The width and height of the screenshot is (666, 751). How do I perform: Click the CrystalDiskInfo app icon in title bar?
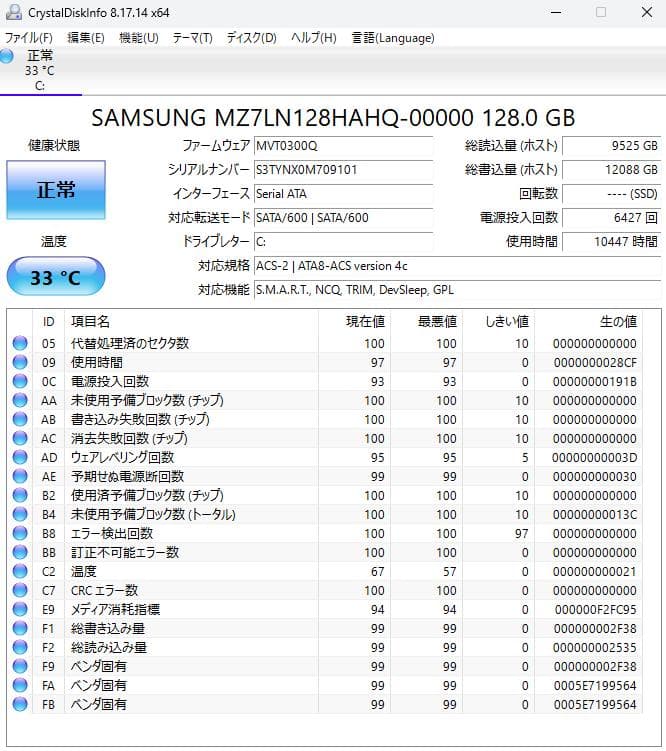(13, 12)
